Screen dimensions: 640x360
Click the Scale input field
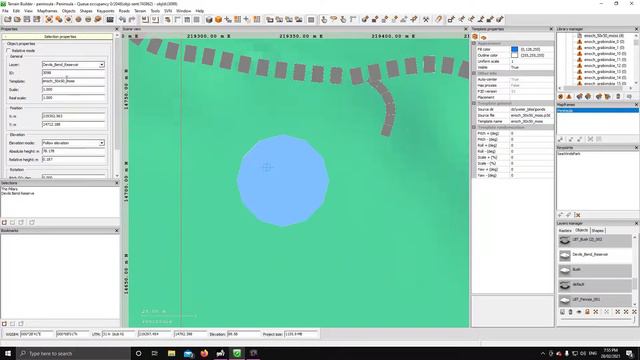point(73,89)
